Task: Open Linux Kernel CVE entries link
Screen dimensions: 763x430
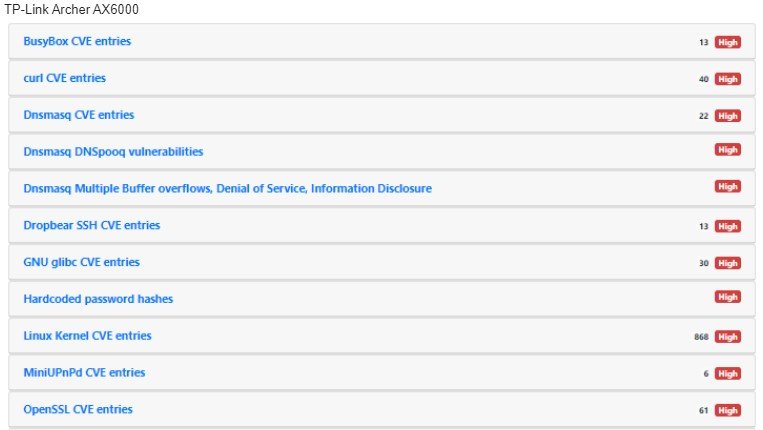Action: pyautogui.click(x=87, y=336)
